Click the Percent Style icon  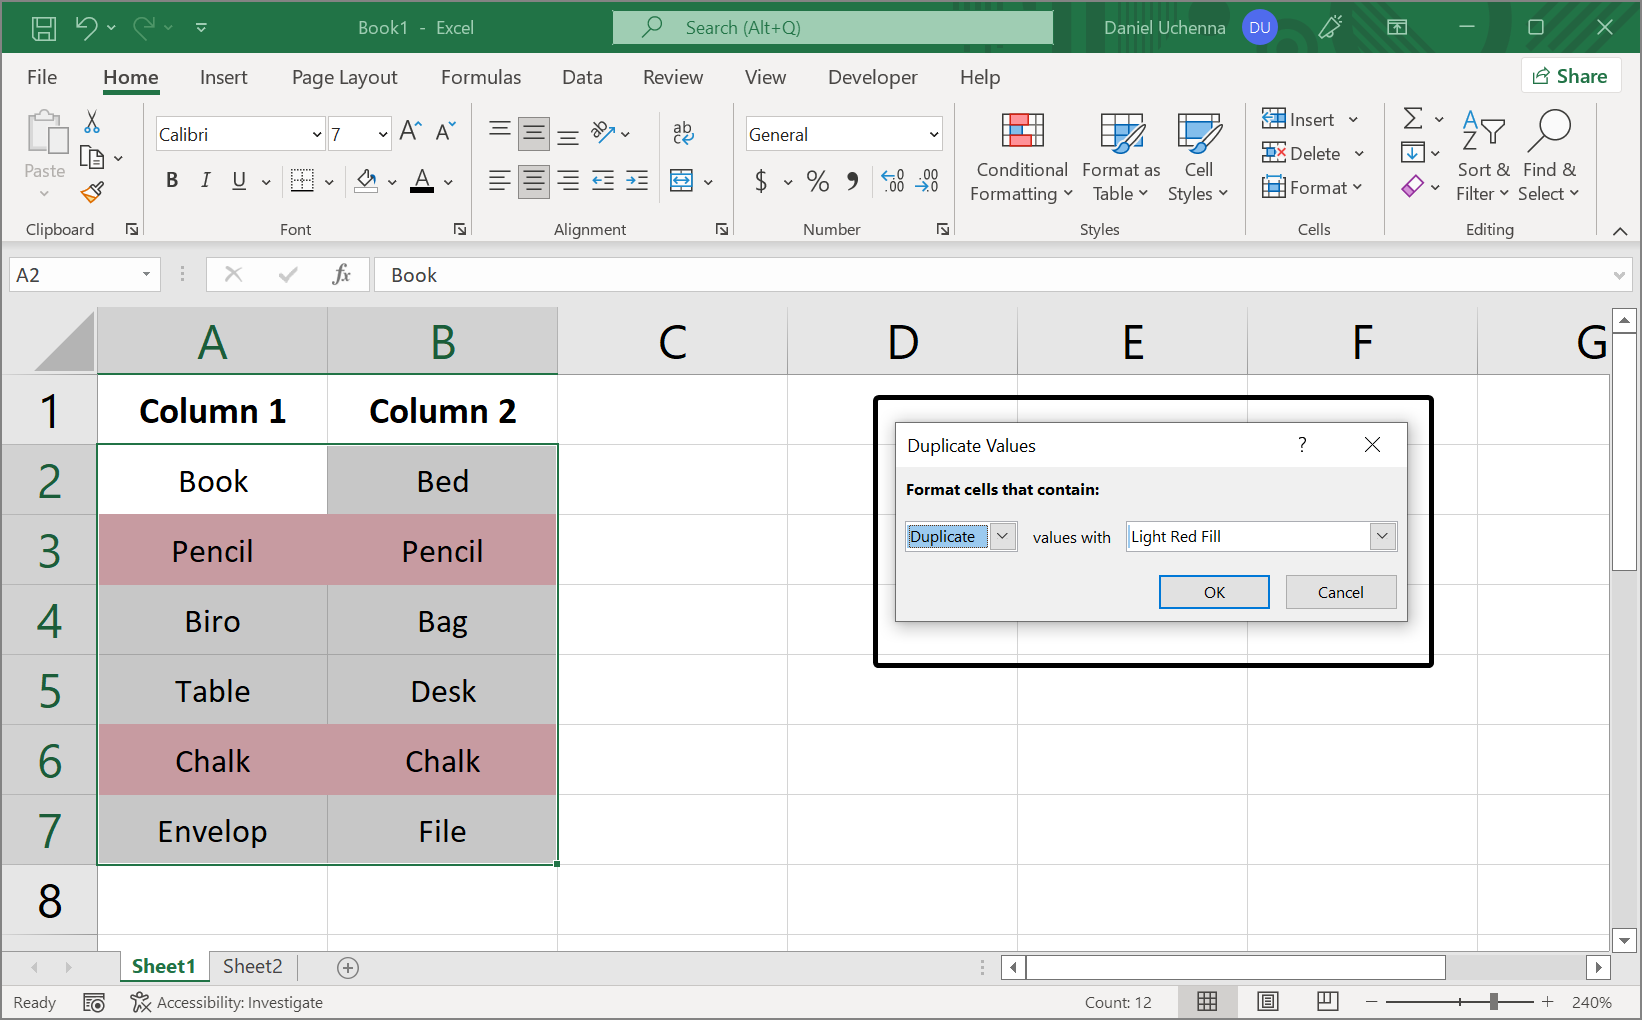pyautogui.click(x=817, y=181)
